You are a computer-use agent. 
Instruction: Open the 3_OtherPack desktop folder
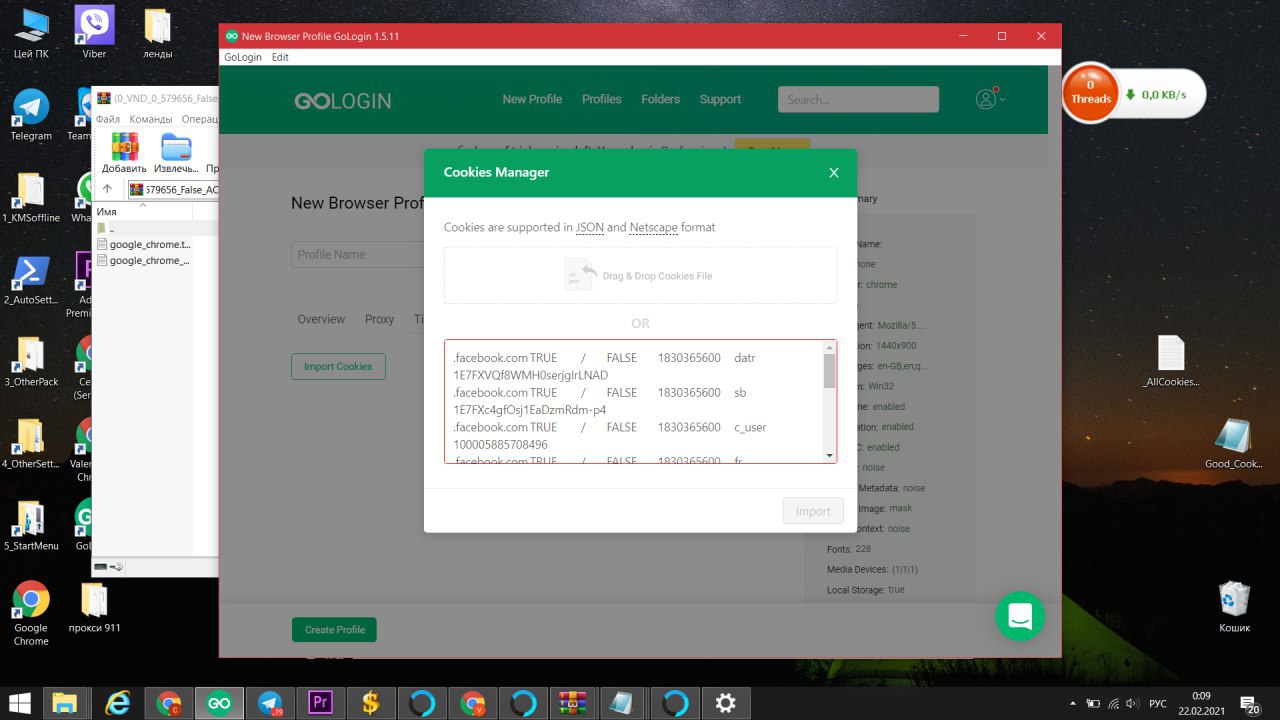click(x=31, y=360)
